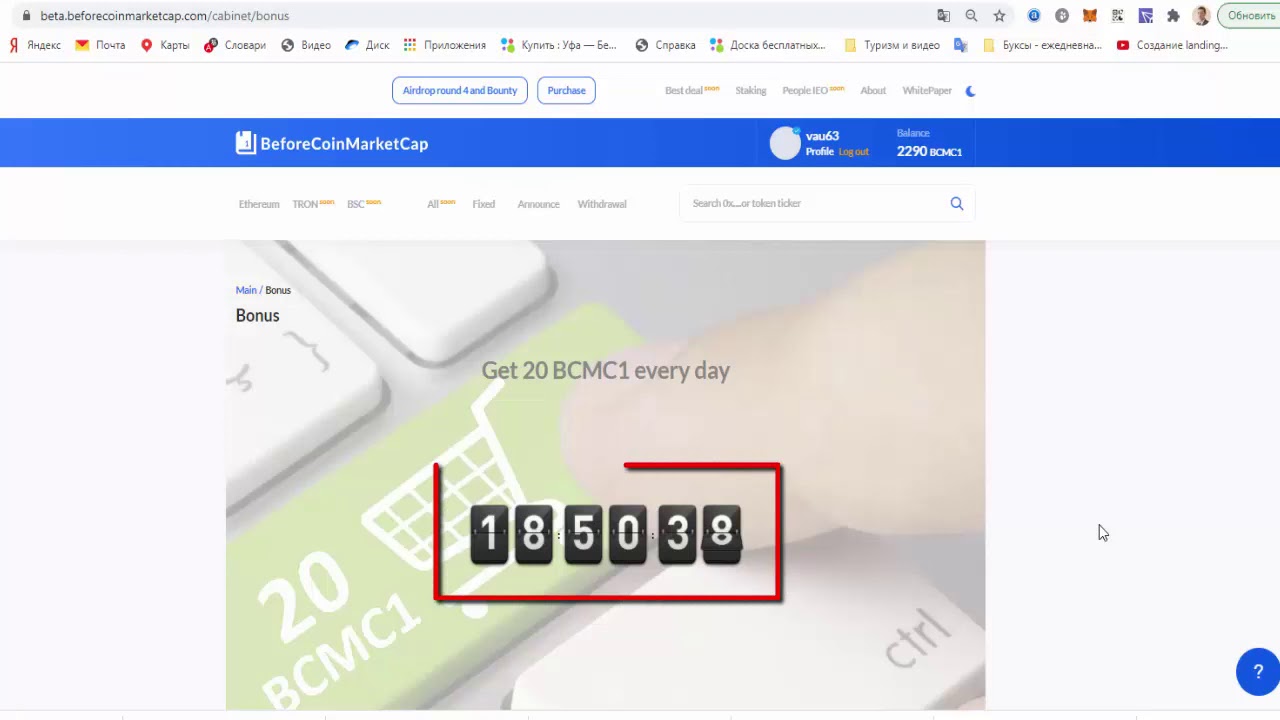The width and height of the screenshot is (1280, 720).
Task: Open the People IEO menu item
Action: [812, 90]
